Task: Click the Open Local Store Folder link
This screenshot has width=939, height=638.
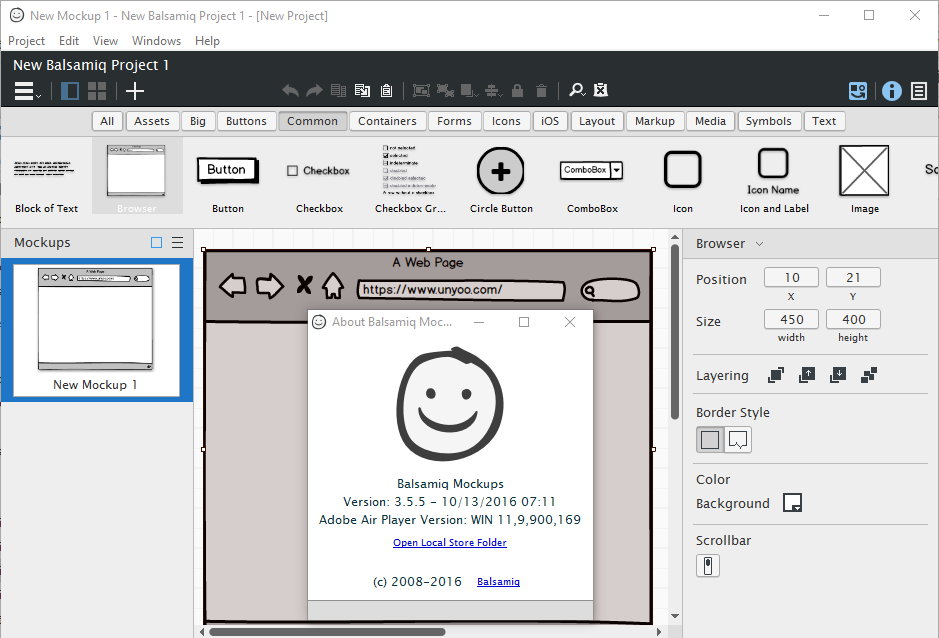Action: coord(449,543)
